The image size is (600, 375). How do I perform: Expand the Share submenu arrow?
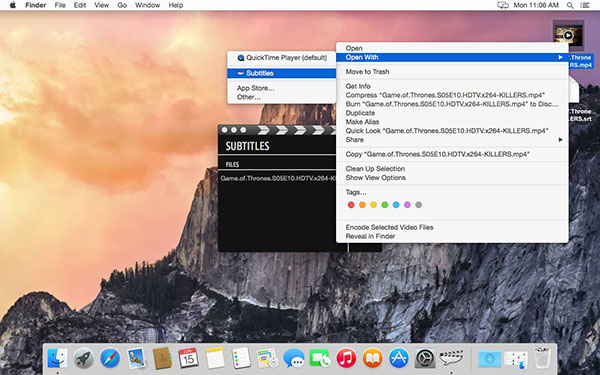(560, 140)
